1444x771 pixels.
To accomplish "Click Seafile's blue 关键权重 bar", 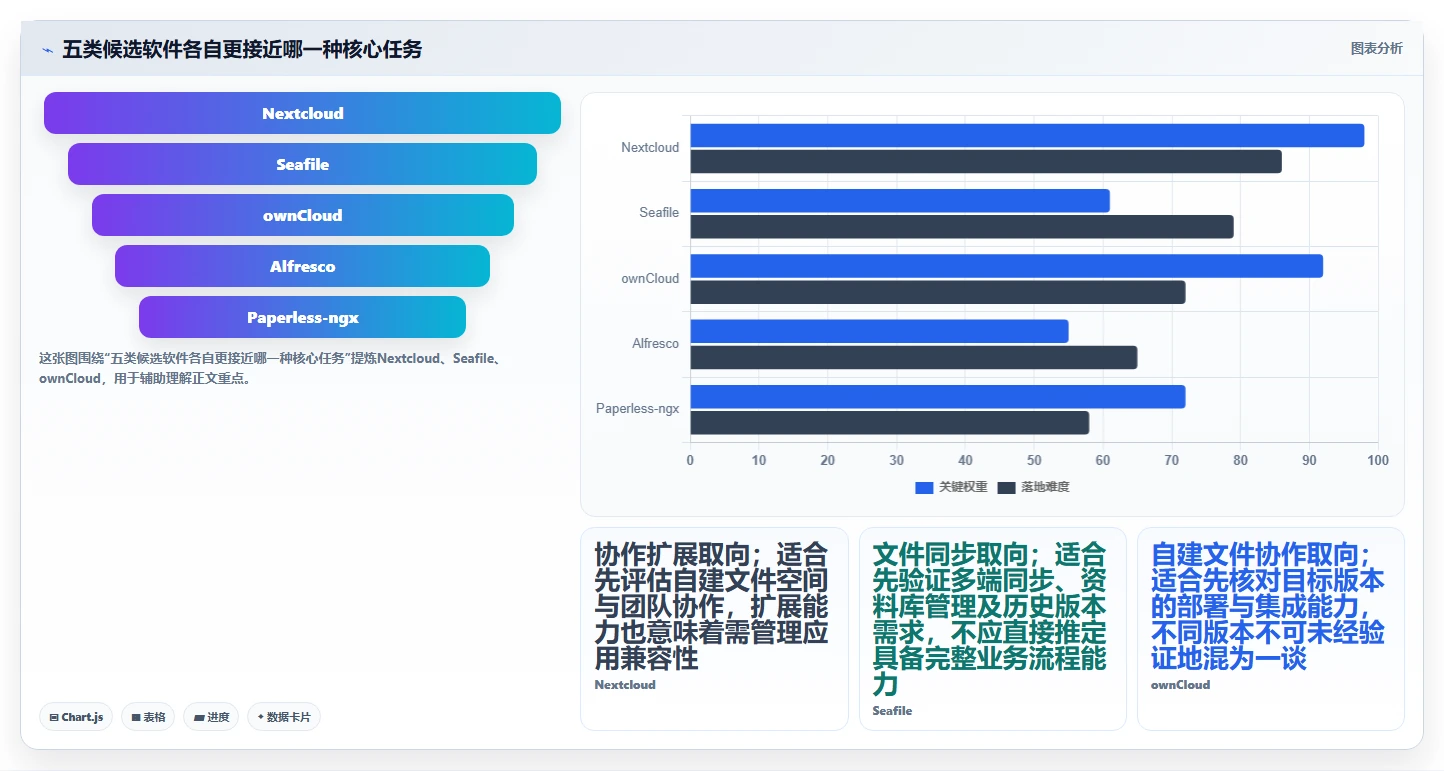I will pos(900,200).
